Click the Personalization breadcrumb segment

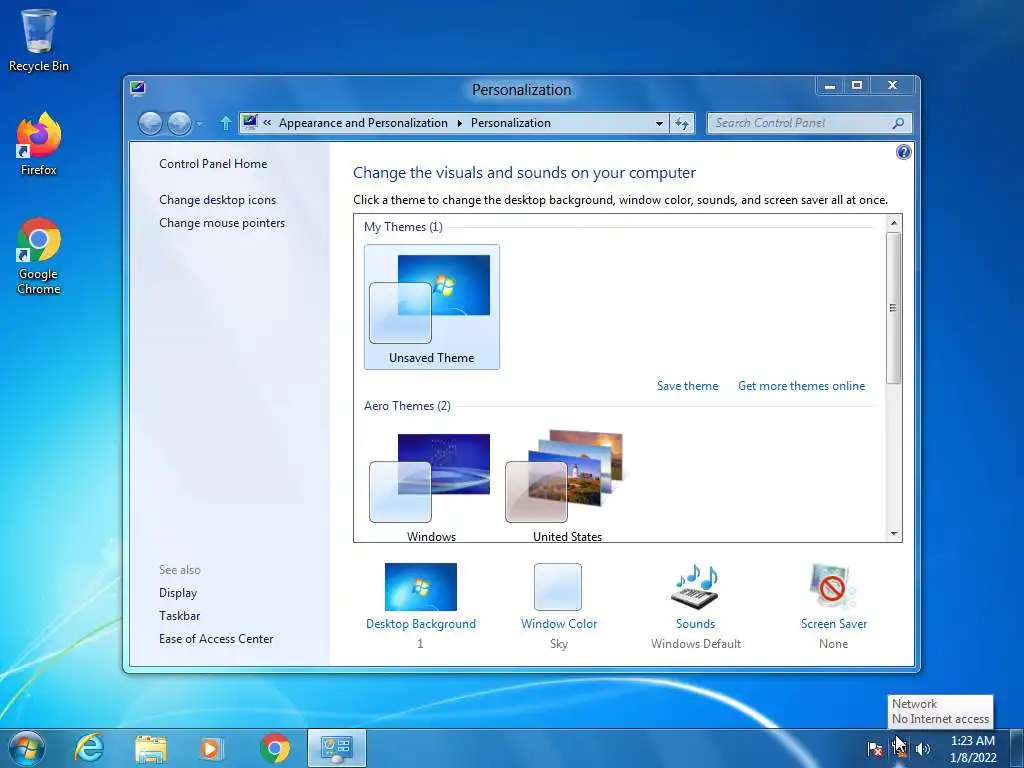pos(511,123)
